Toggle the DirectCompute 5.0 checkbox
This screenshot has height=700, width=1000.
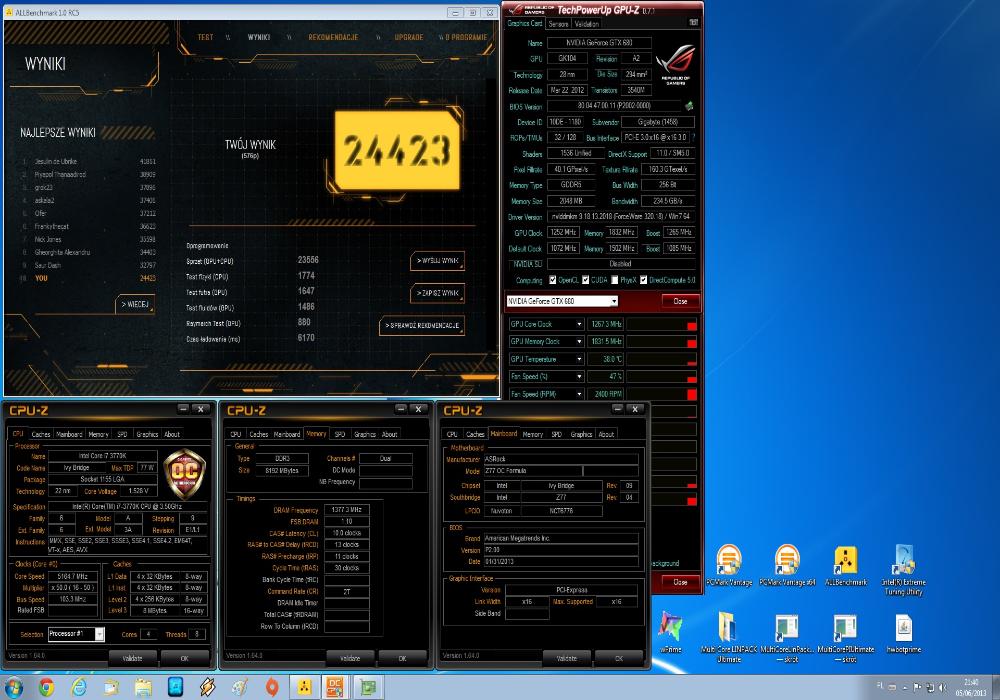tap(643, 280)
